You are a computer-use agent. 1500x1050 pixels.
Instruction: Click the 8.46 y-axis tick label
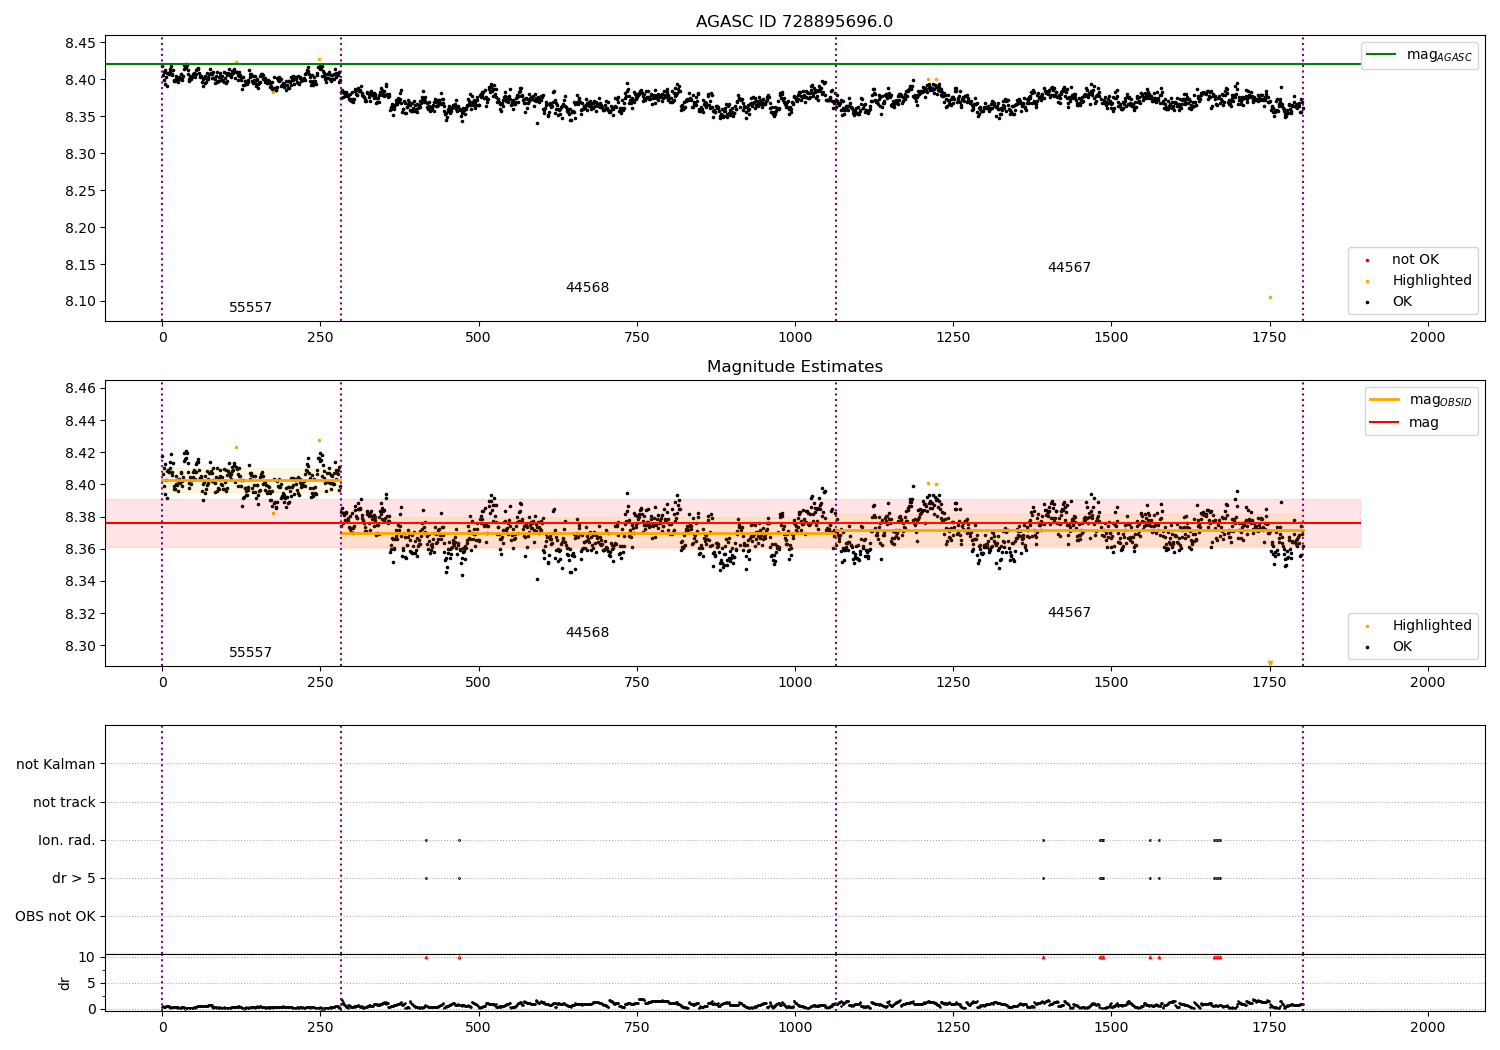coord(82,388)
